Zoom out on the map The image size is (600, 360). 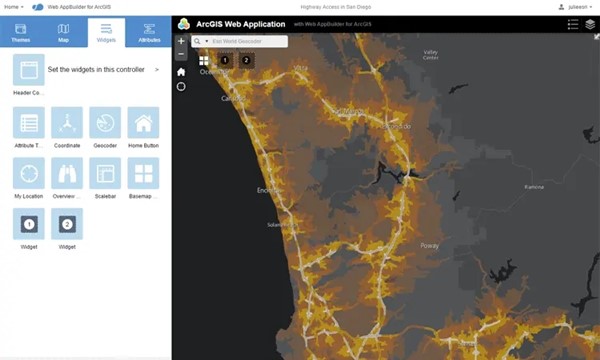181,54
